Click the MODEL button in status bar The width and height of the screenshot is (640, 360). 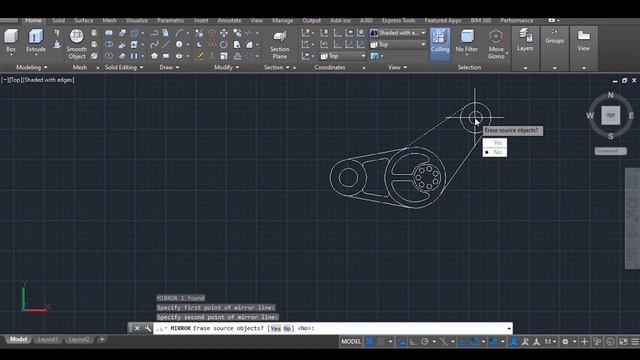[351, 342]
